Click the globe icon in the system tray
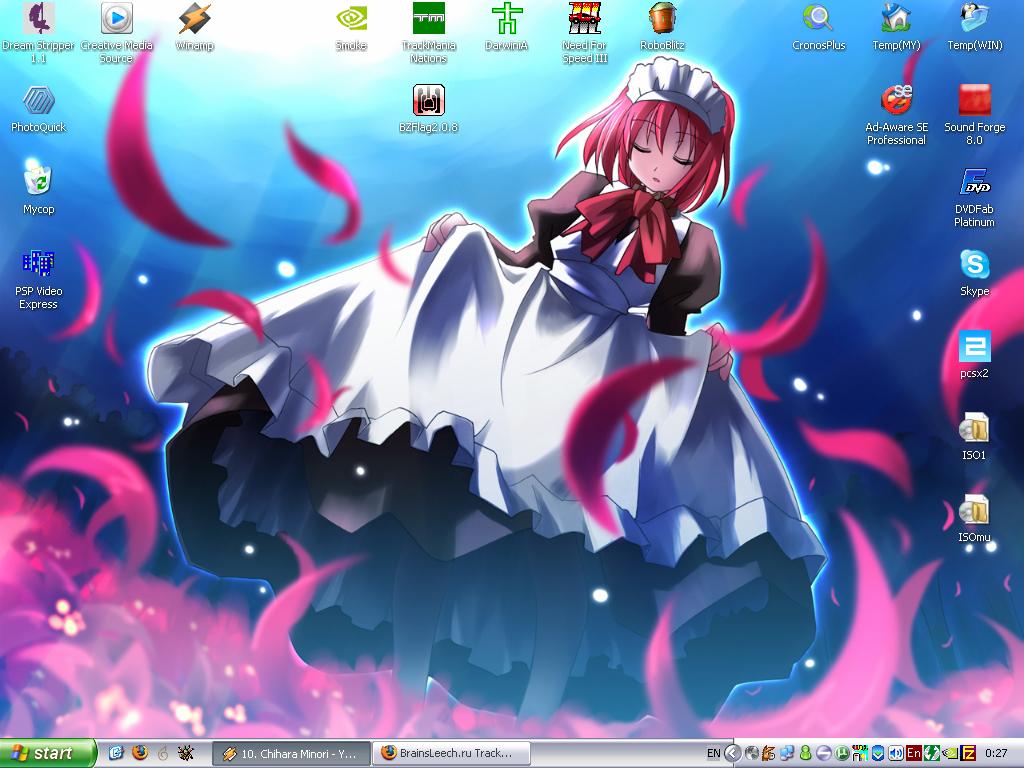This screenshot has height=768, width=1024. pos(752,753)
